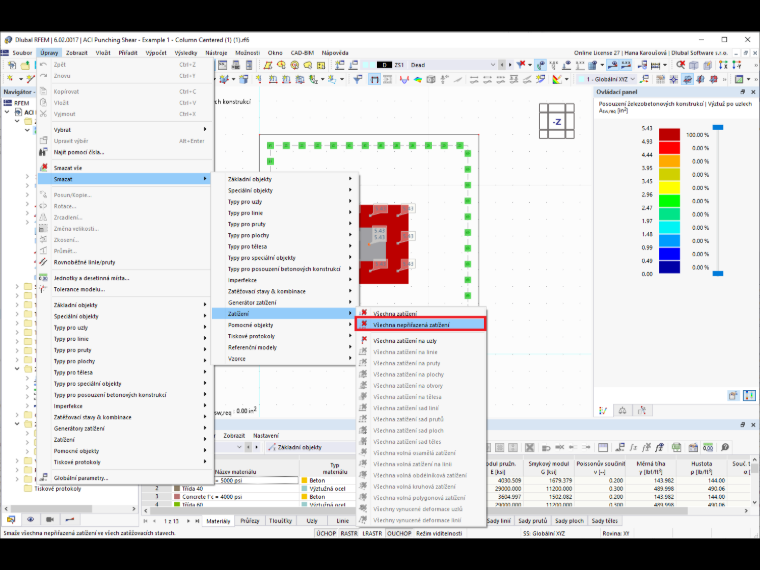Open 'Tolerance modelu...' entry
Screen dimensions: 760x570
(125, 289)
